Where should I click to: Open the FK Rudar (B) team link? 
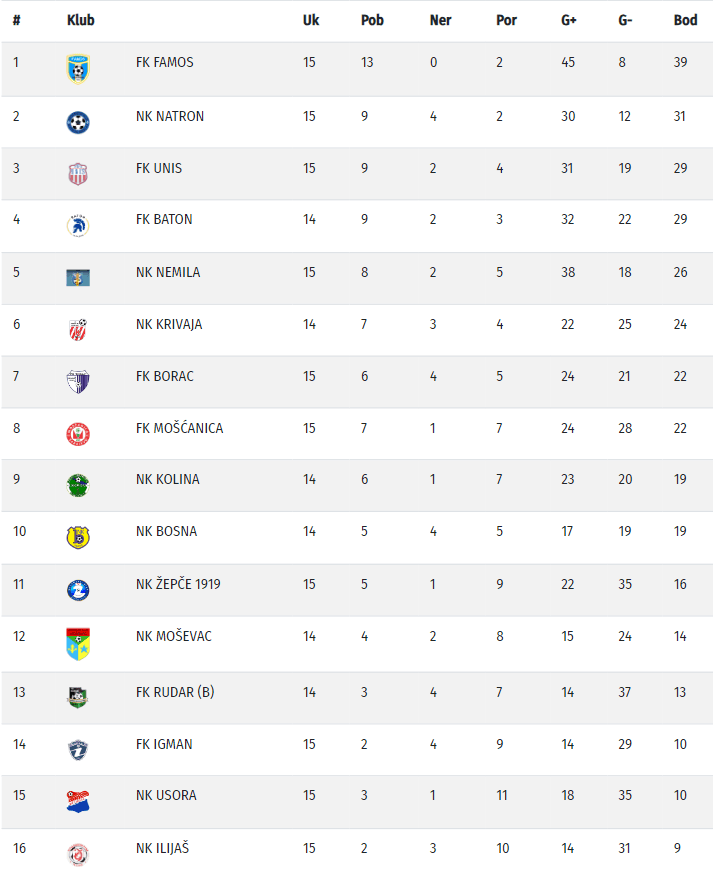click(175, 692)
